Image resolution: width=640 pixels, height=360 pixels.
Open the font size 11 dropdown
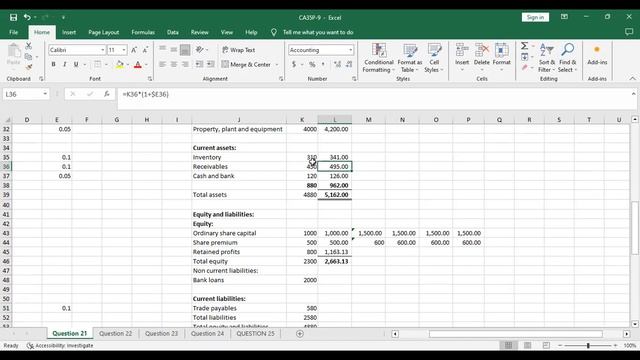pyautogui.click(x=124, y=50)
